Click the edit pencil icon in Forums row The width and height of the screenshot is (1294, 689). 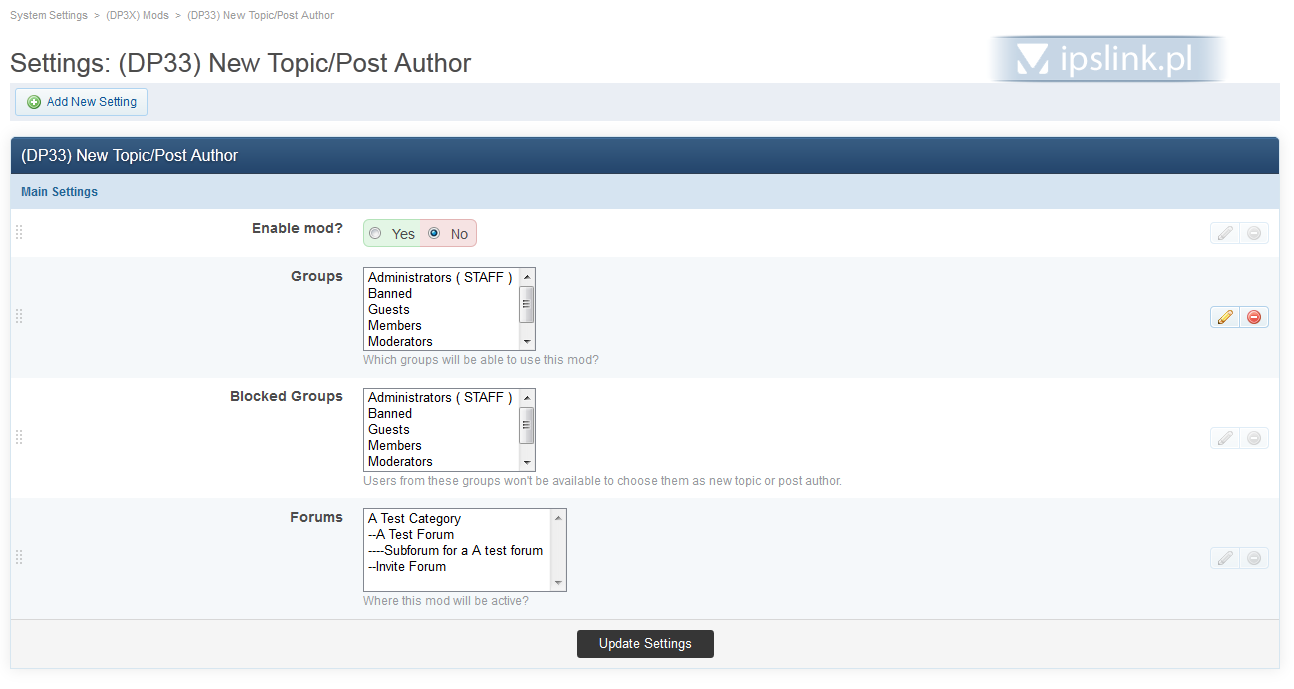point(1224,558)
